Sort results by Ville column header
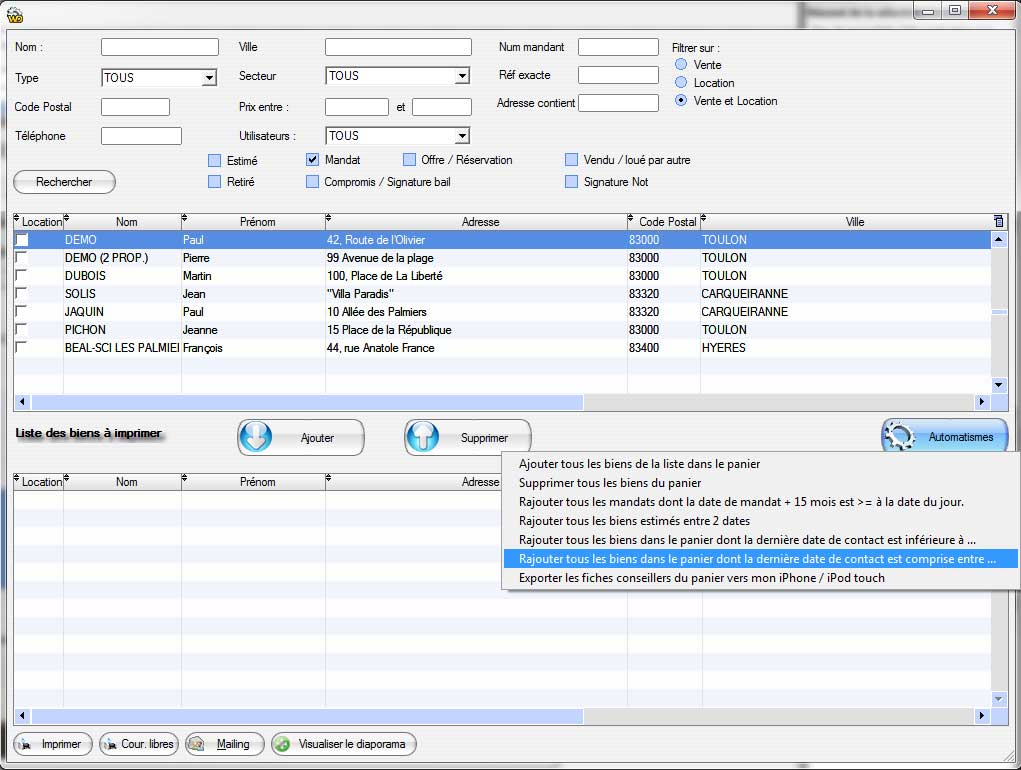Screen dimensions: 1021x770 point(854,222)
